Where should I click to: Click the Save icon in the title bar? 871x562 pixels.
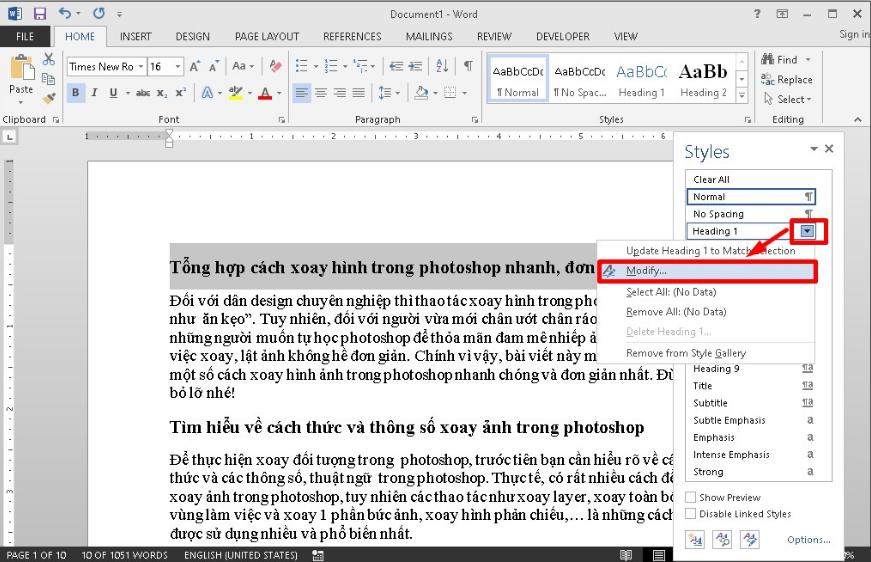pyautogui.click(x=40, y=14)
